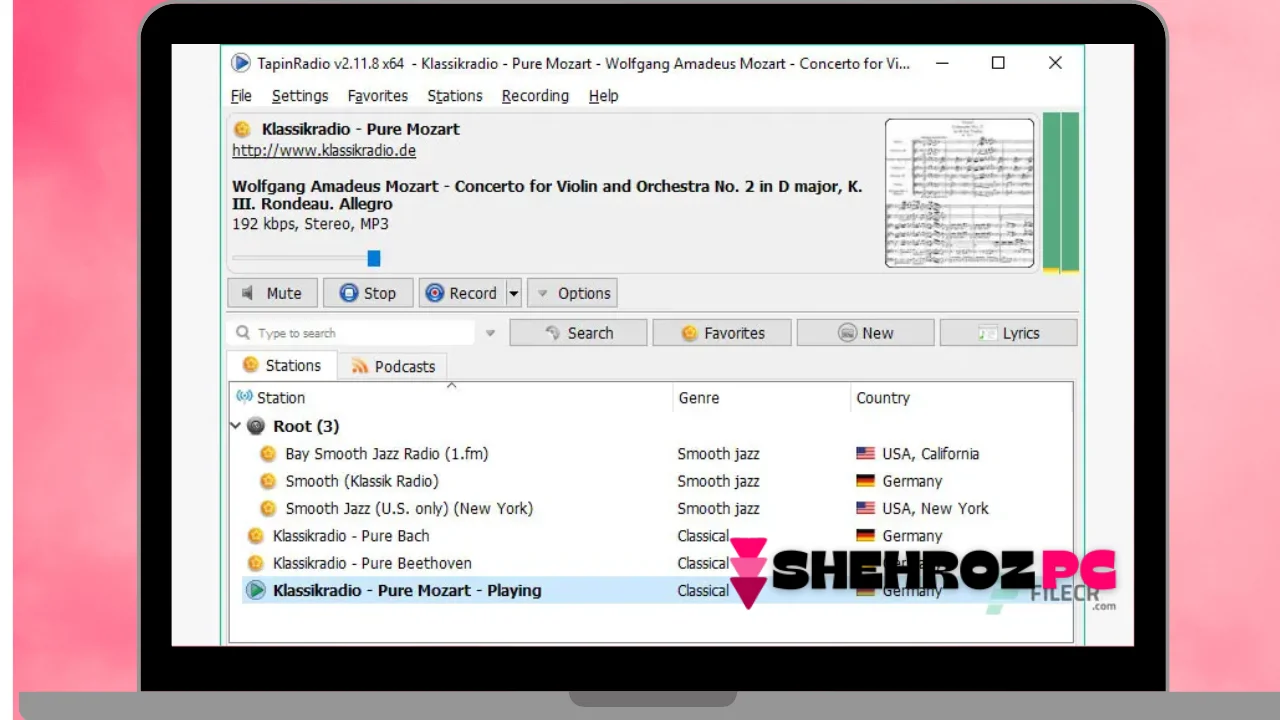
Task: Click 'Smooth jazz' genre of Bay Smooth Jazz
Action: click(718, 454)
